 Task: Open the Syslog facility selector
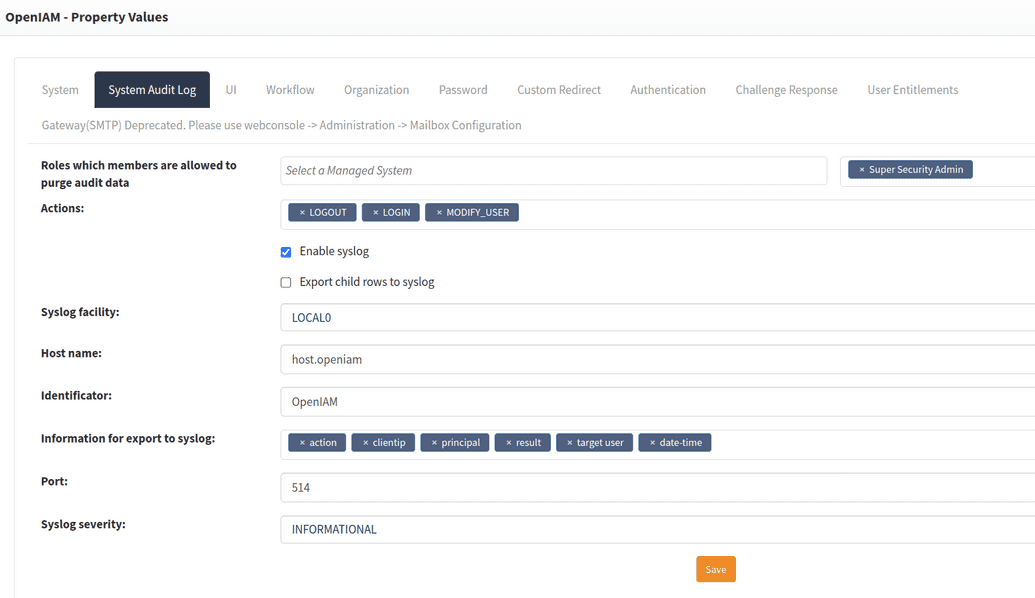(x=657, y=317)
